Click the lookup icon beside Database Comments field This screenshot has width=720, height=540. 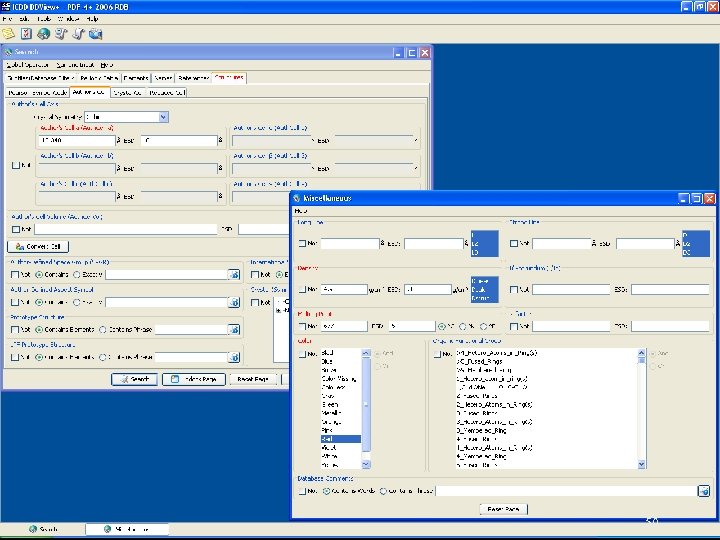tap(703, 491)
